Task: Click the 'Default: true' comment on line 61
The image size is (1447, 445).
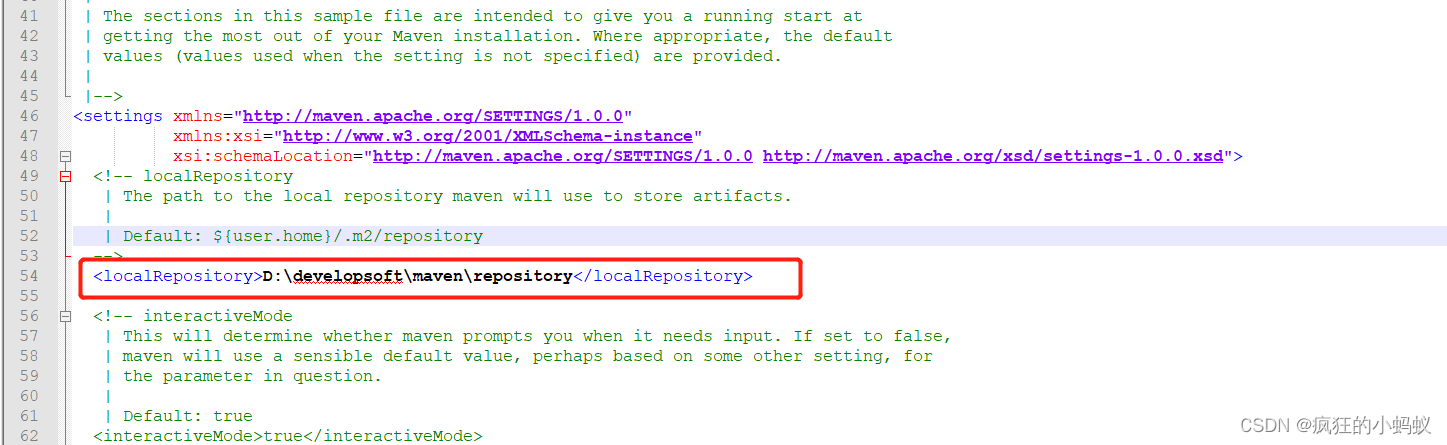Action: point(188,416)
